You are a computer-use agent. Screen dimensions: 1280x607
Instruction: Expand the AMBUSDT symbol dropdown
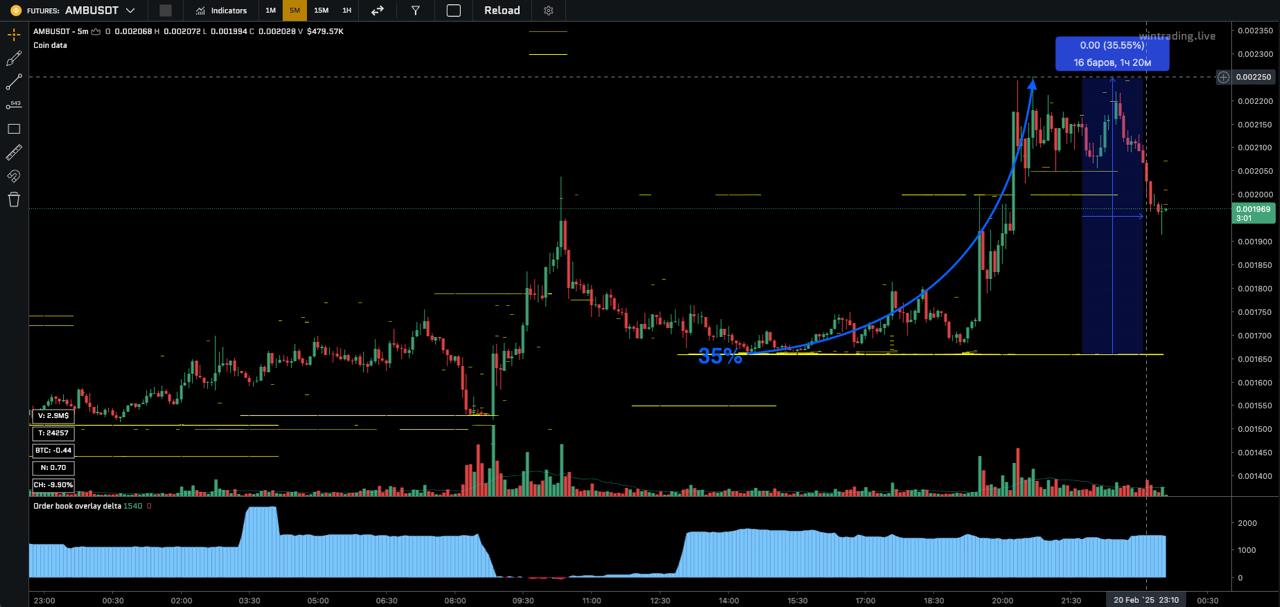coord(130,10)
